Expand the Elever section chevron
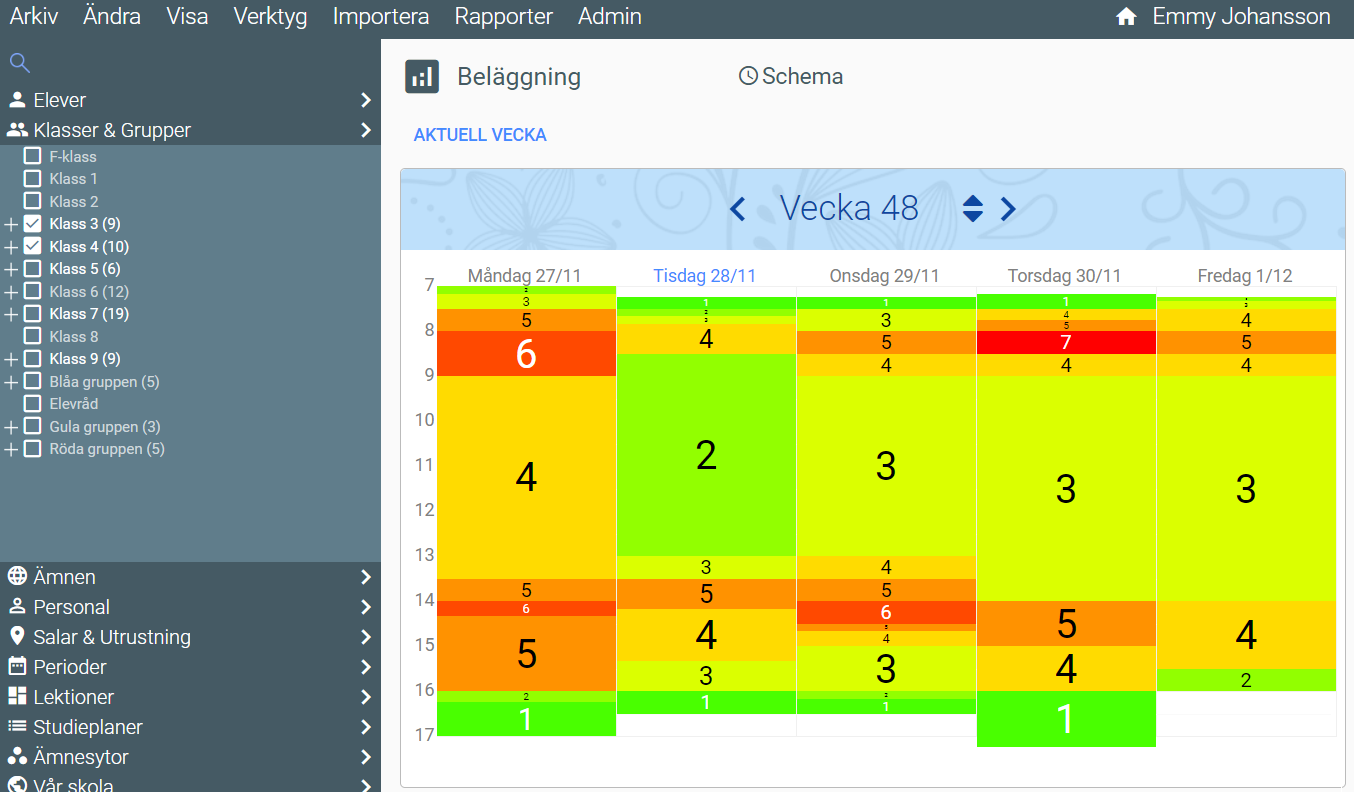The width and height of the screenshot is (1354, 792). (365, 100)
